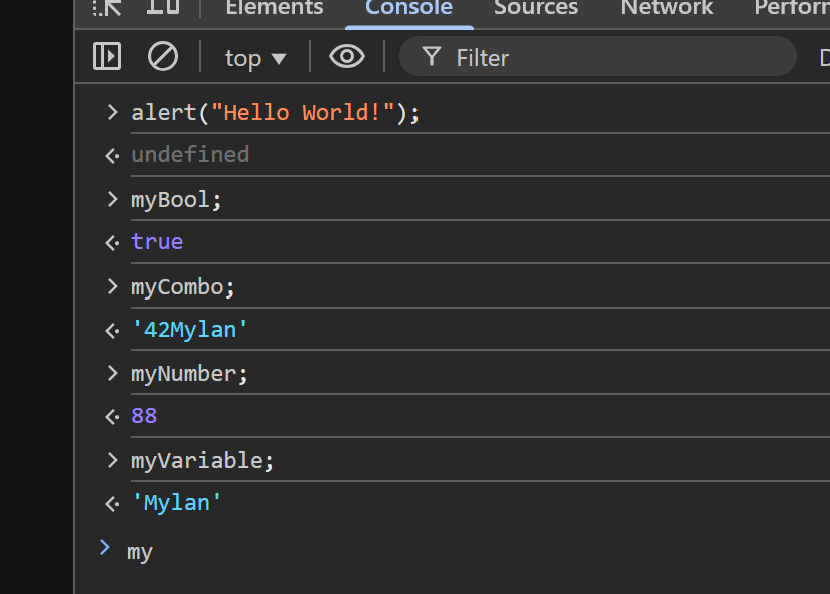
Task: Open the top frame context dropdown
Action: tap(254, 57)
